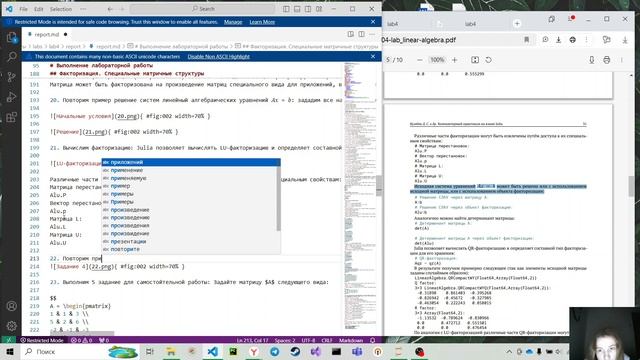This screenshot has height=360, width=640.
Task: Change indentation via Spaces: 2 status item
Action: click(x=284, y=340)
